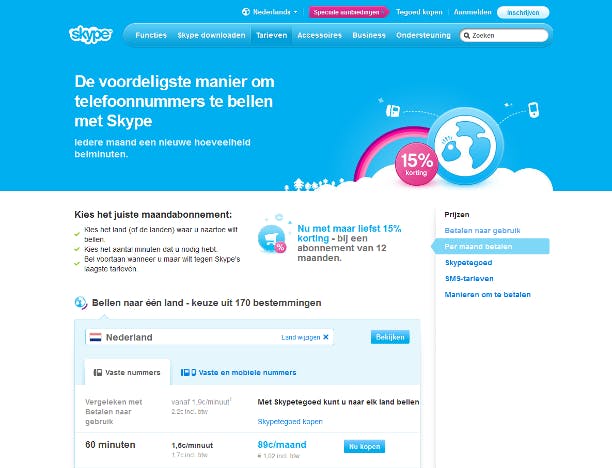Click the landline phone icon on Vaste nummers tab

98,372
